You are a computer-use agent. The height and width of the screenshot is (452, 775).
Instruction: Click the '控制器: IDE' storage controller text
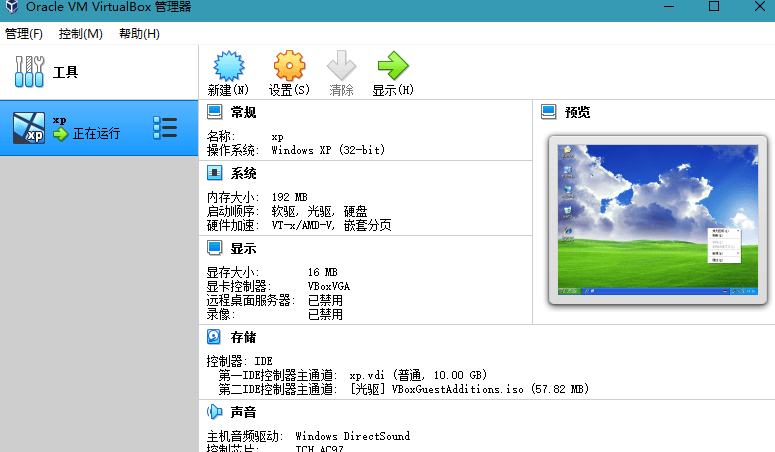239,361
